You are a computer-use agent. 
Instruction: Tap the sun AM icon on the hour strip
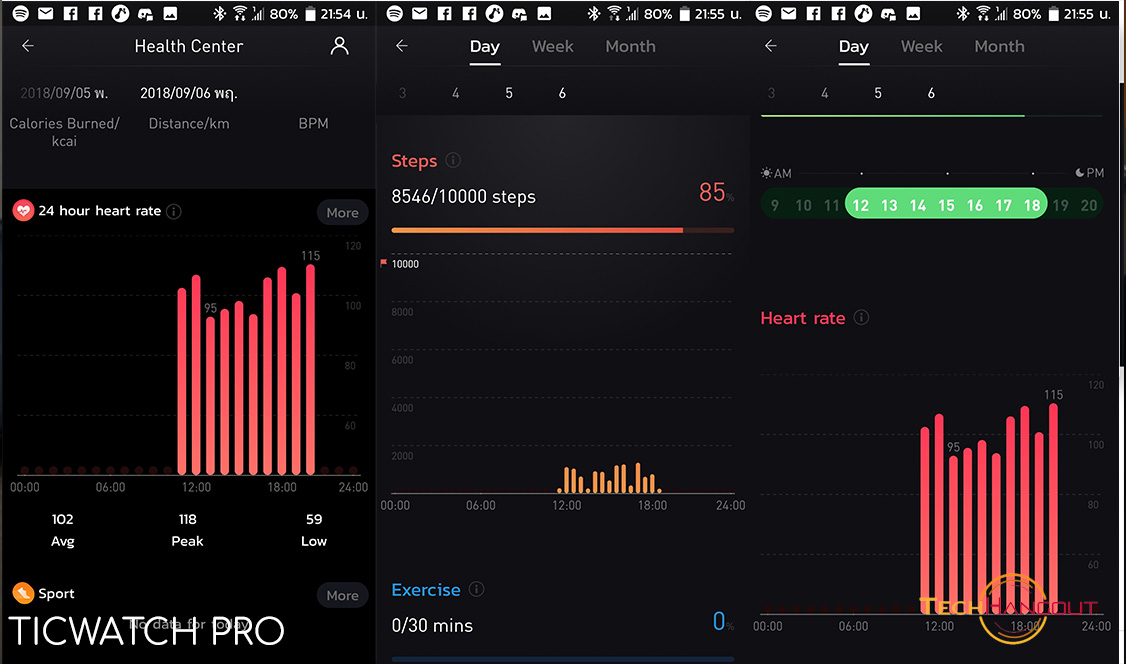[767, 173]
